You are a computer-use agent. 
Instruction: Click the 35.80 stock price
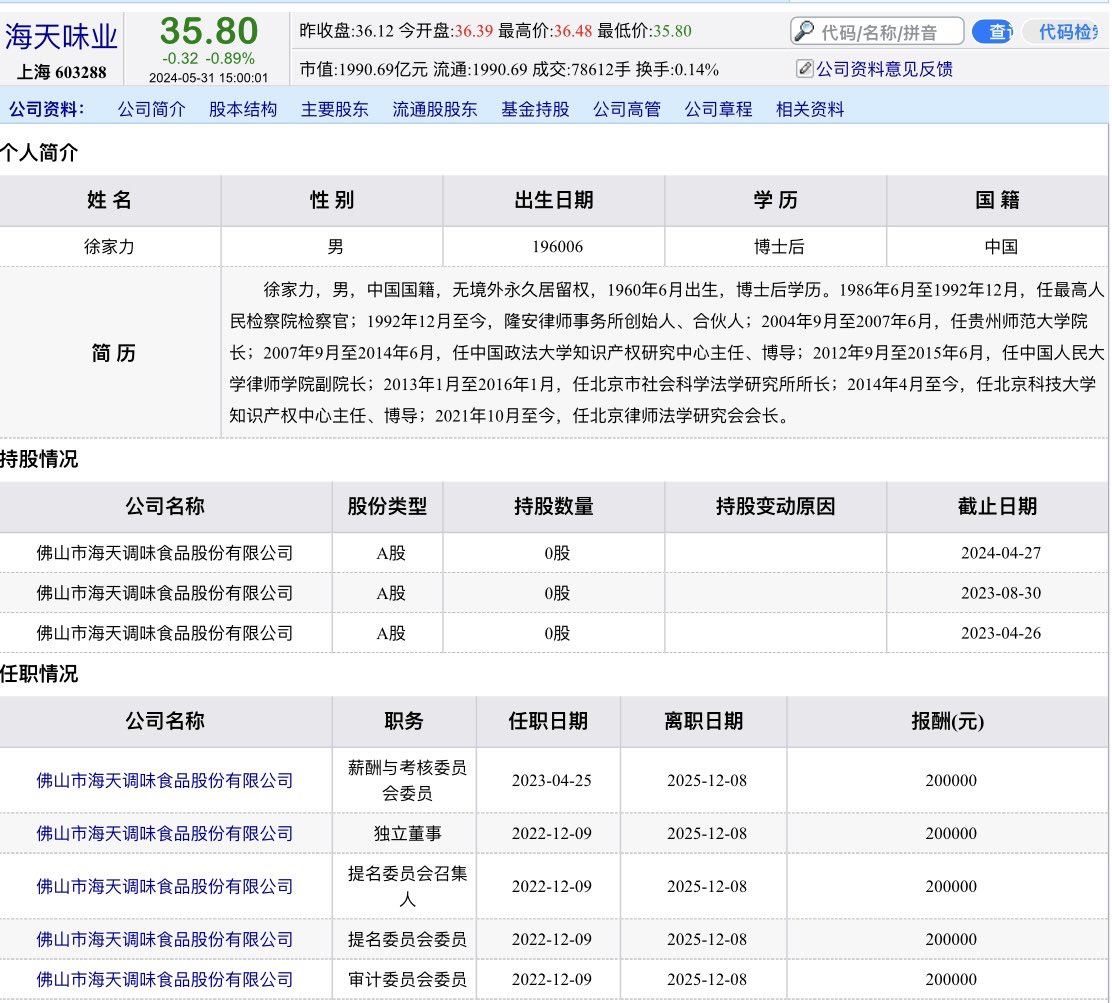[208, 31]
